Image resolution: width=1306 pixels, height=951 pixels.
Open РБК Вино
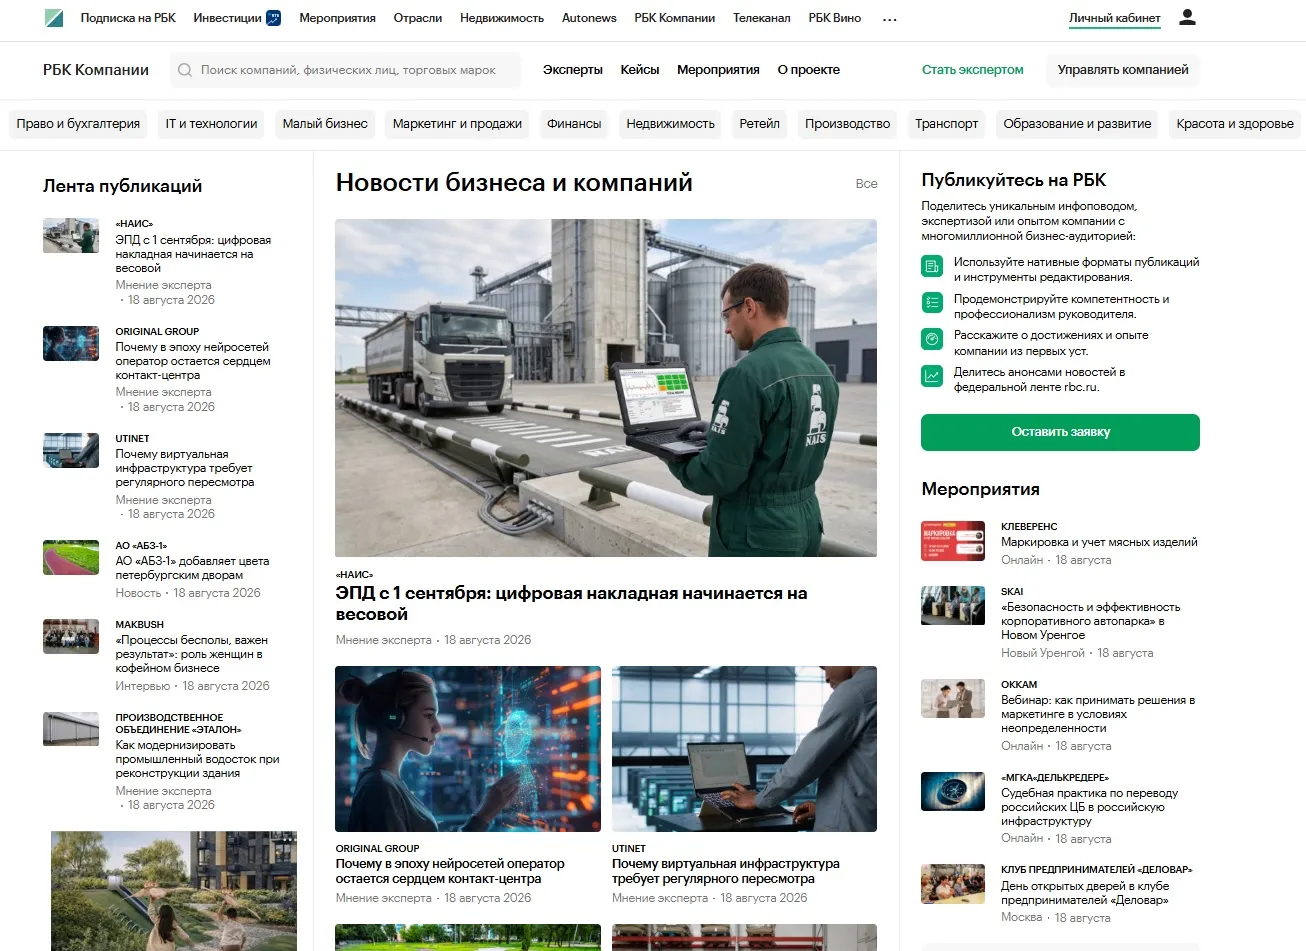click(x=835, y=18)
